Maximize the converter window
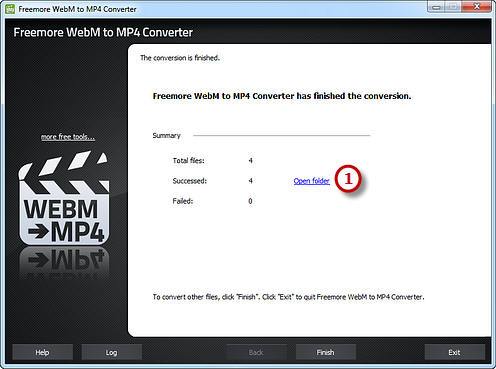The height and width of the screenshot is (369, 496). pyautogui.click(x=453, y=7)
